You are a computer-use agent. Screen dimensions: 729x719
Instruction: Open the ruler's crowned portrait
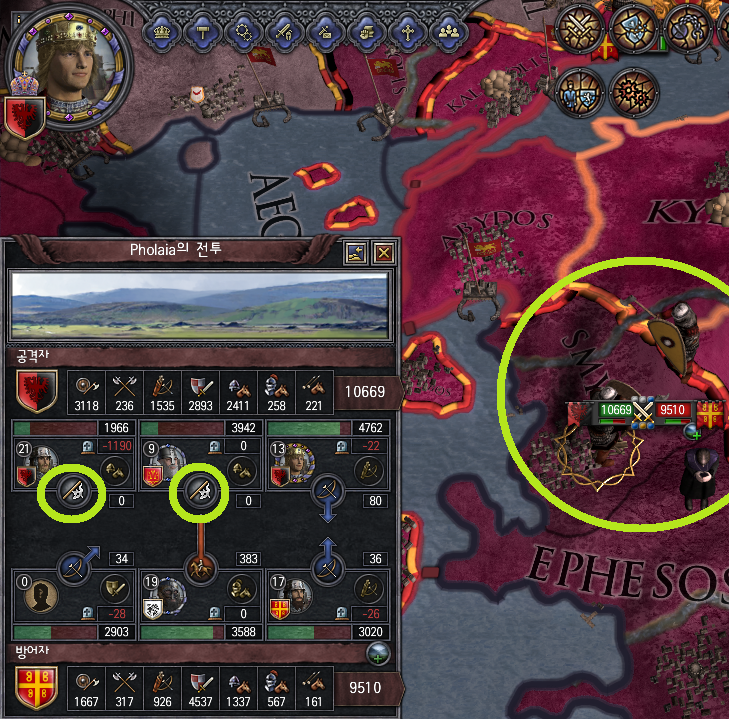tap(69, 67)
